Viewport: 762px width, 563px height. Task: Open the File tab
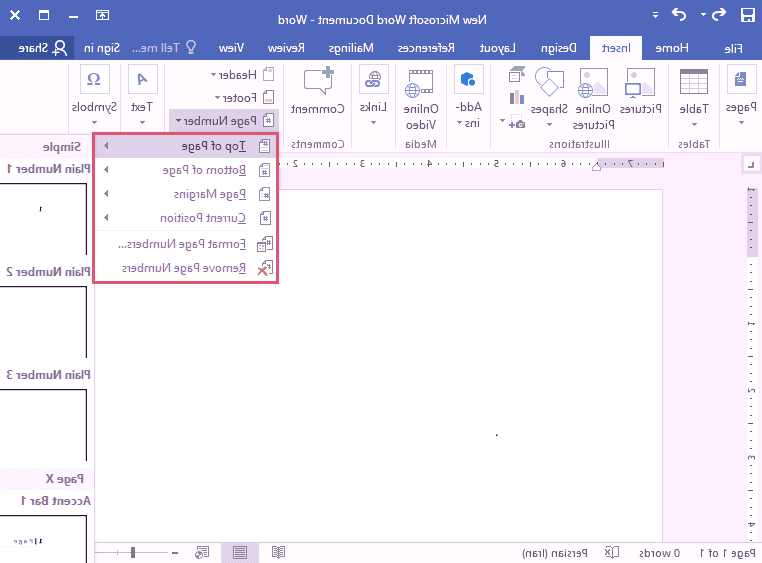point(733,48)
